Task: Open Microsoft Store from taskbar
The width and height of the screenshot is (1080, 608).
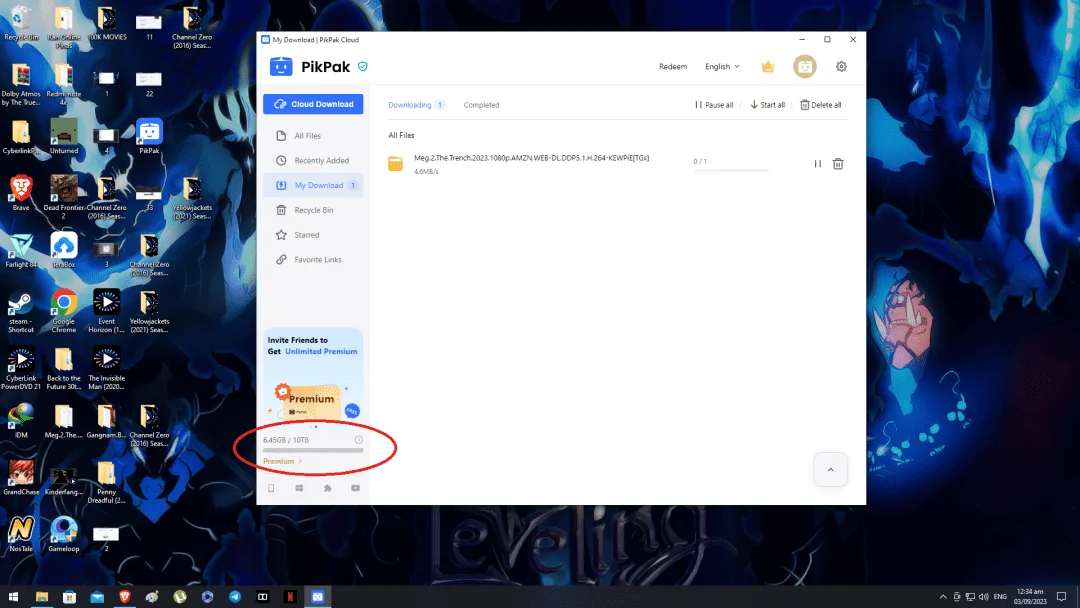Action: (70, 597)
